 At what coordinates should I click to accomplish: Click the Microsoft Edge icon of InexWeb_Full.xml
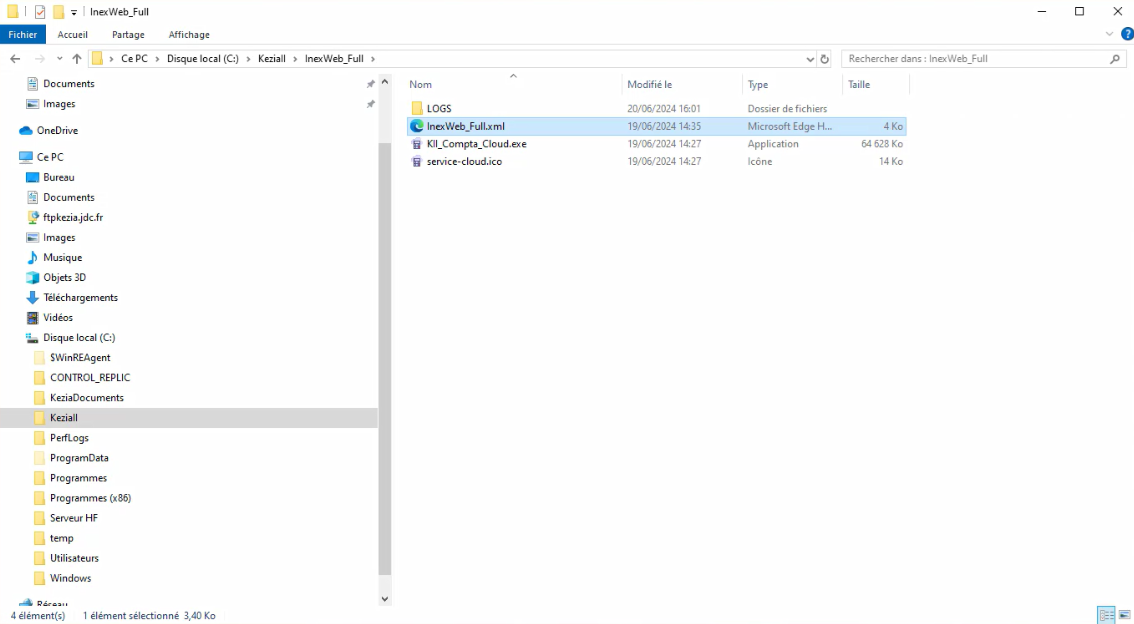pyautogui.click(x=417, y=126)
